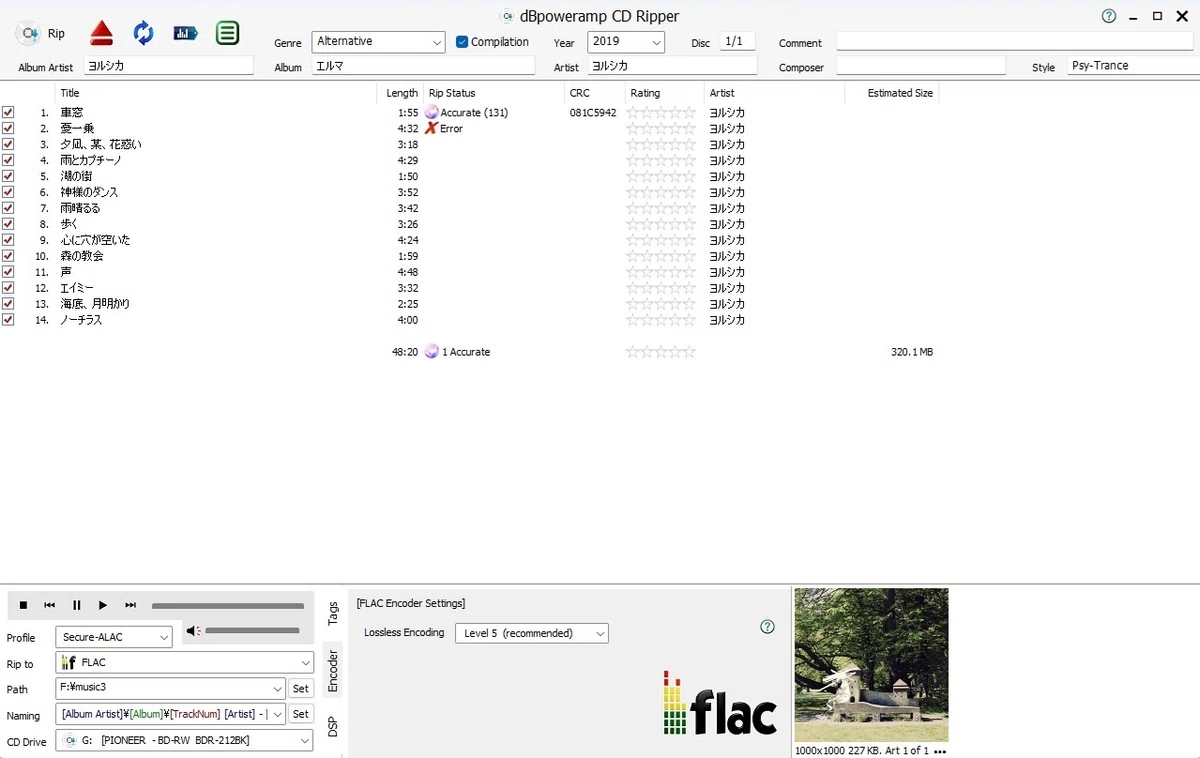This screenshot has height=758, width=1200.
Task: Uncheck track 12 checkbox
Action: (x=8, y=288)
